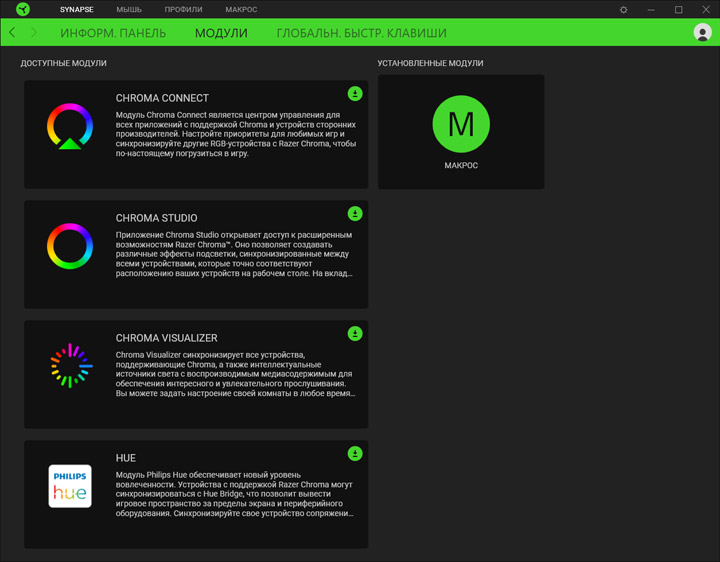Click the Philips Hue description text
Viewport: 720px width, 562px height.
pyautogui.click(x=235, y=494)
